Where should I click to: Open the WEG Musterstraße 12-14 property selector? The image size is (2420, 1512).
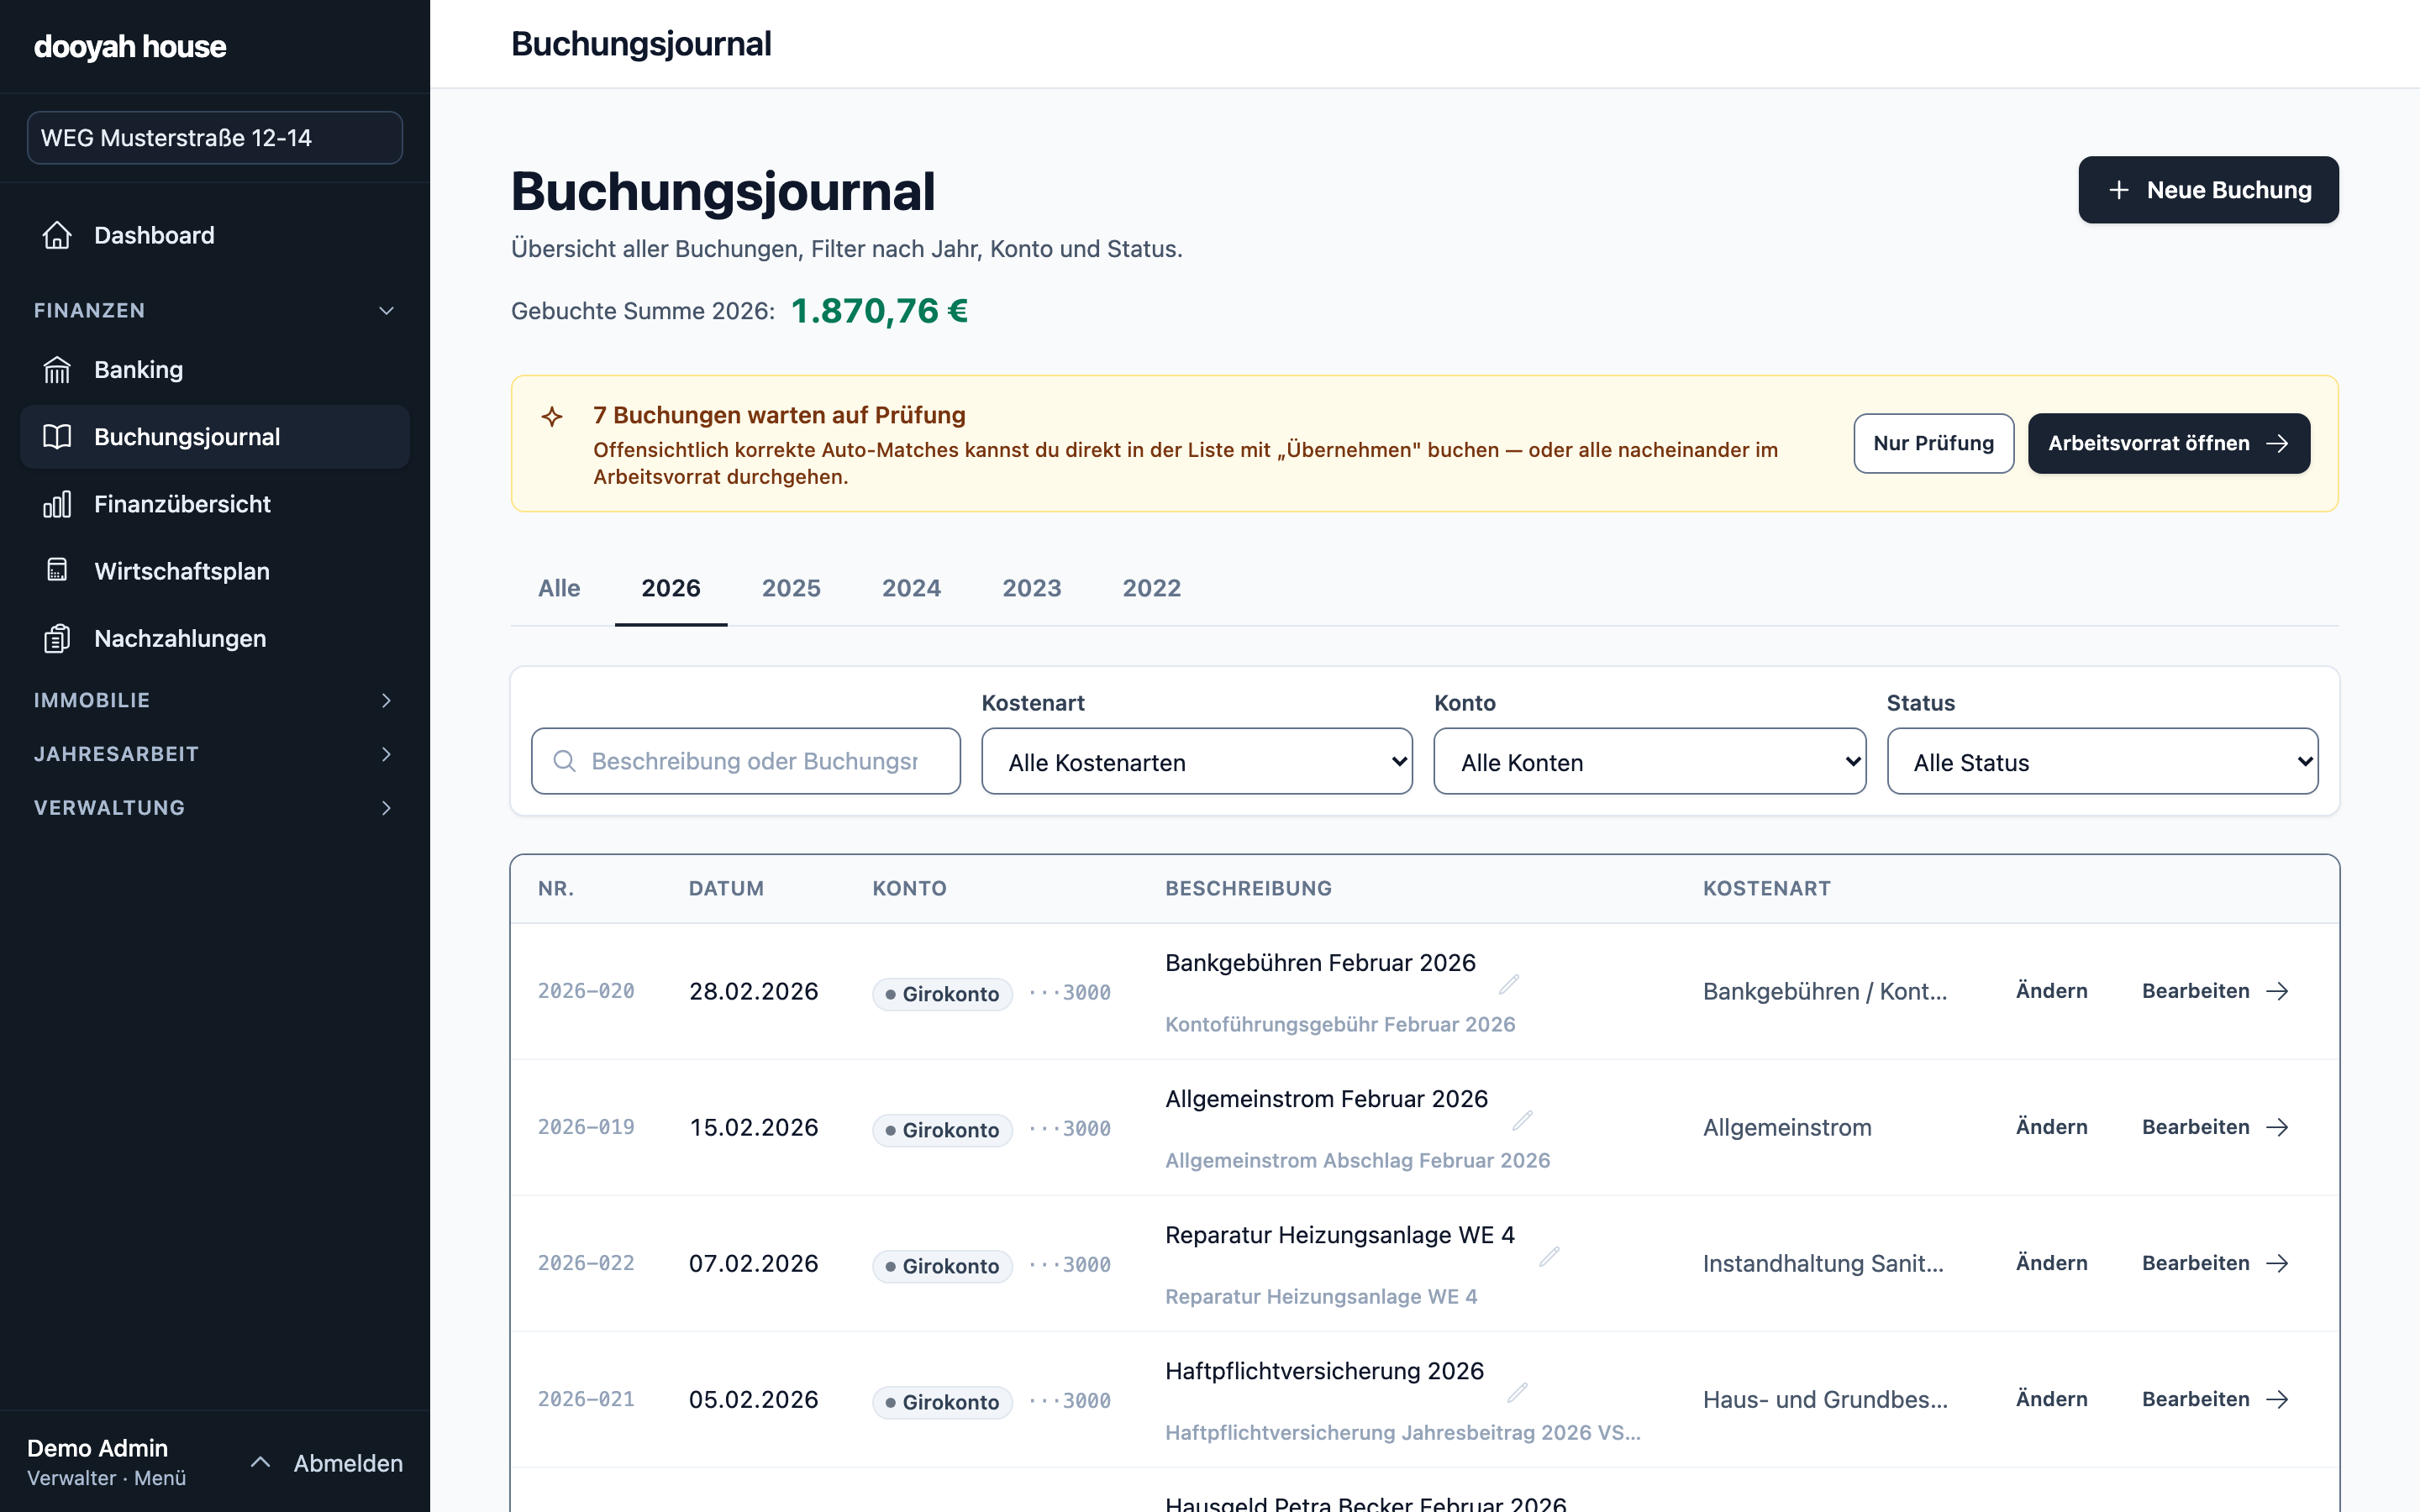click(215, 137)
